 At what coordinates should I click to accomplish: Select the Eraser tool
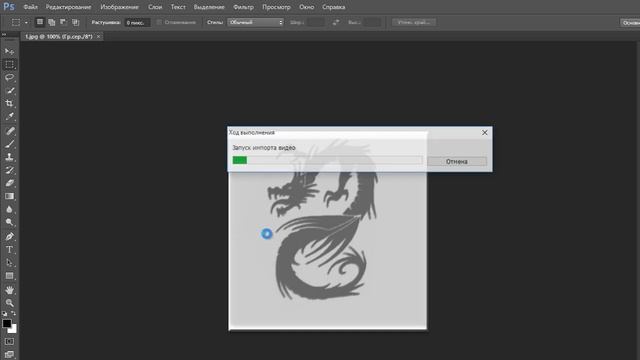click(9, 183)
